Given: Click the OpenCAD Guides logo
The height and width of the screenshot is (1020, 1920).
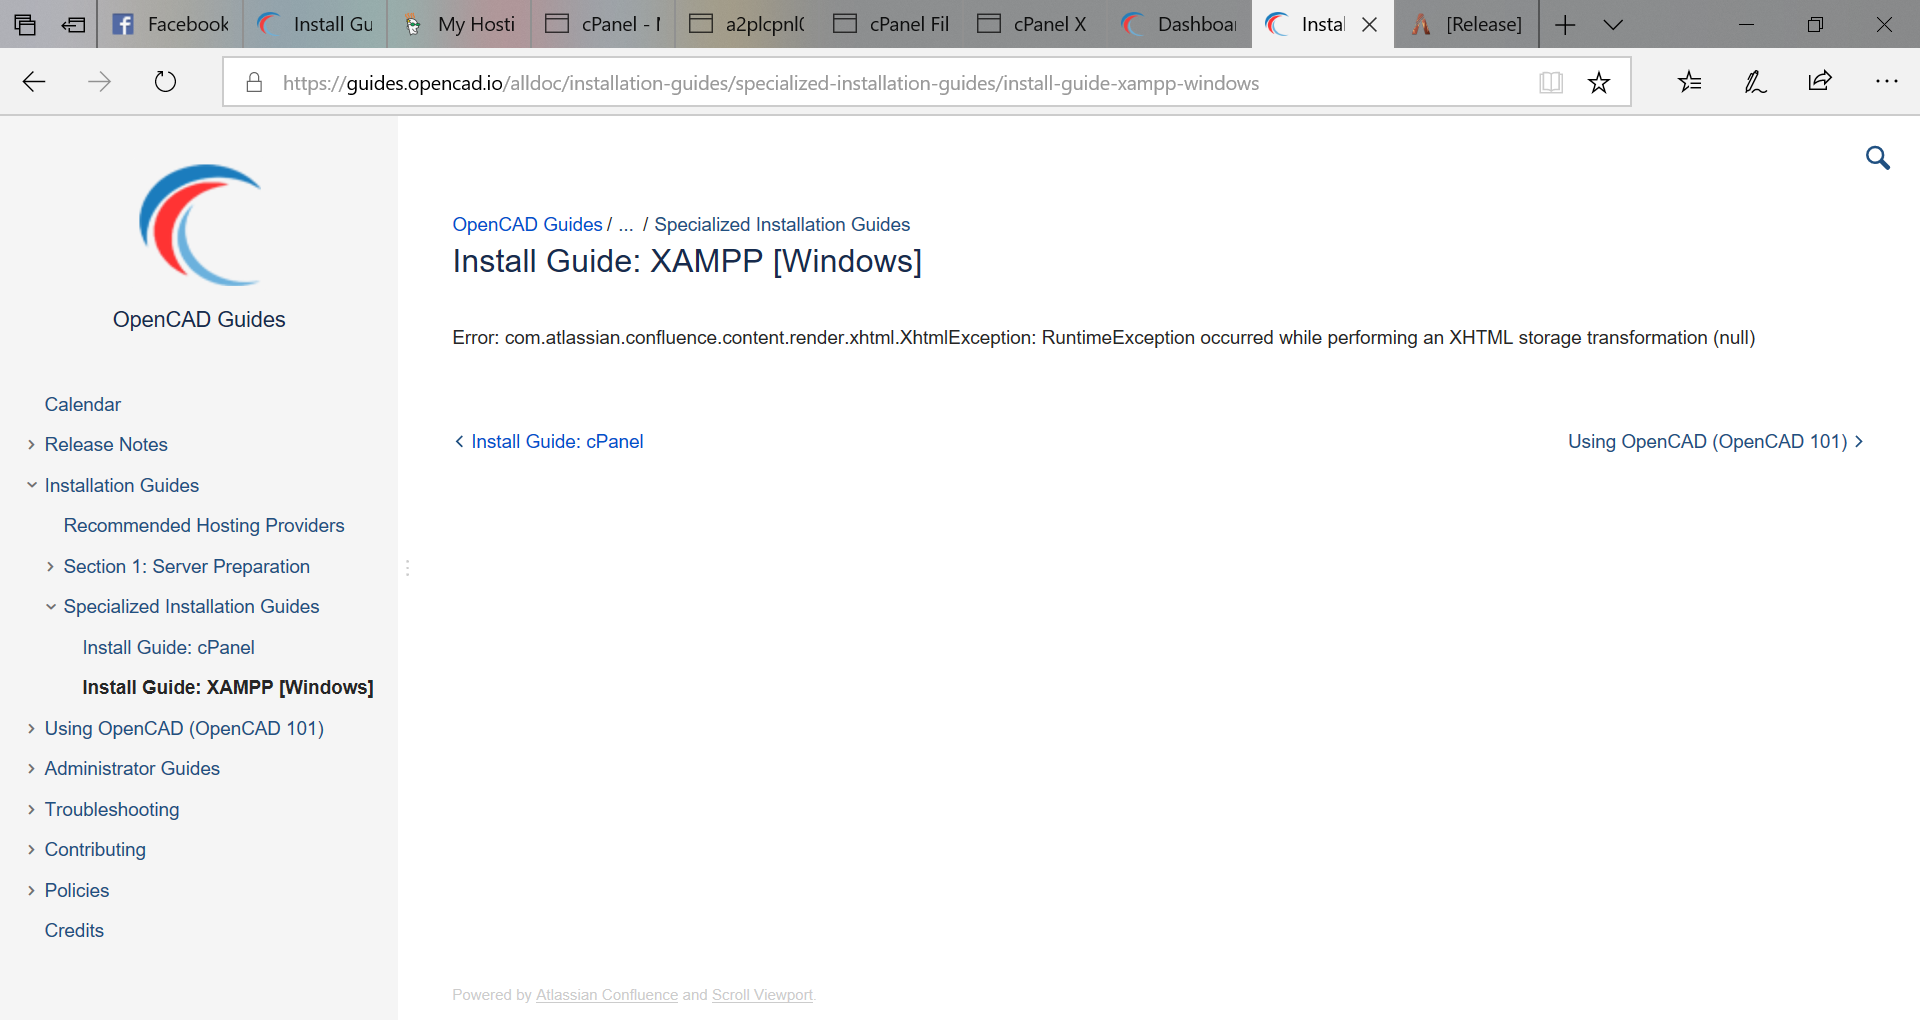Looking at the screenshot, I should pyautogui.click(x=199, y=225).
